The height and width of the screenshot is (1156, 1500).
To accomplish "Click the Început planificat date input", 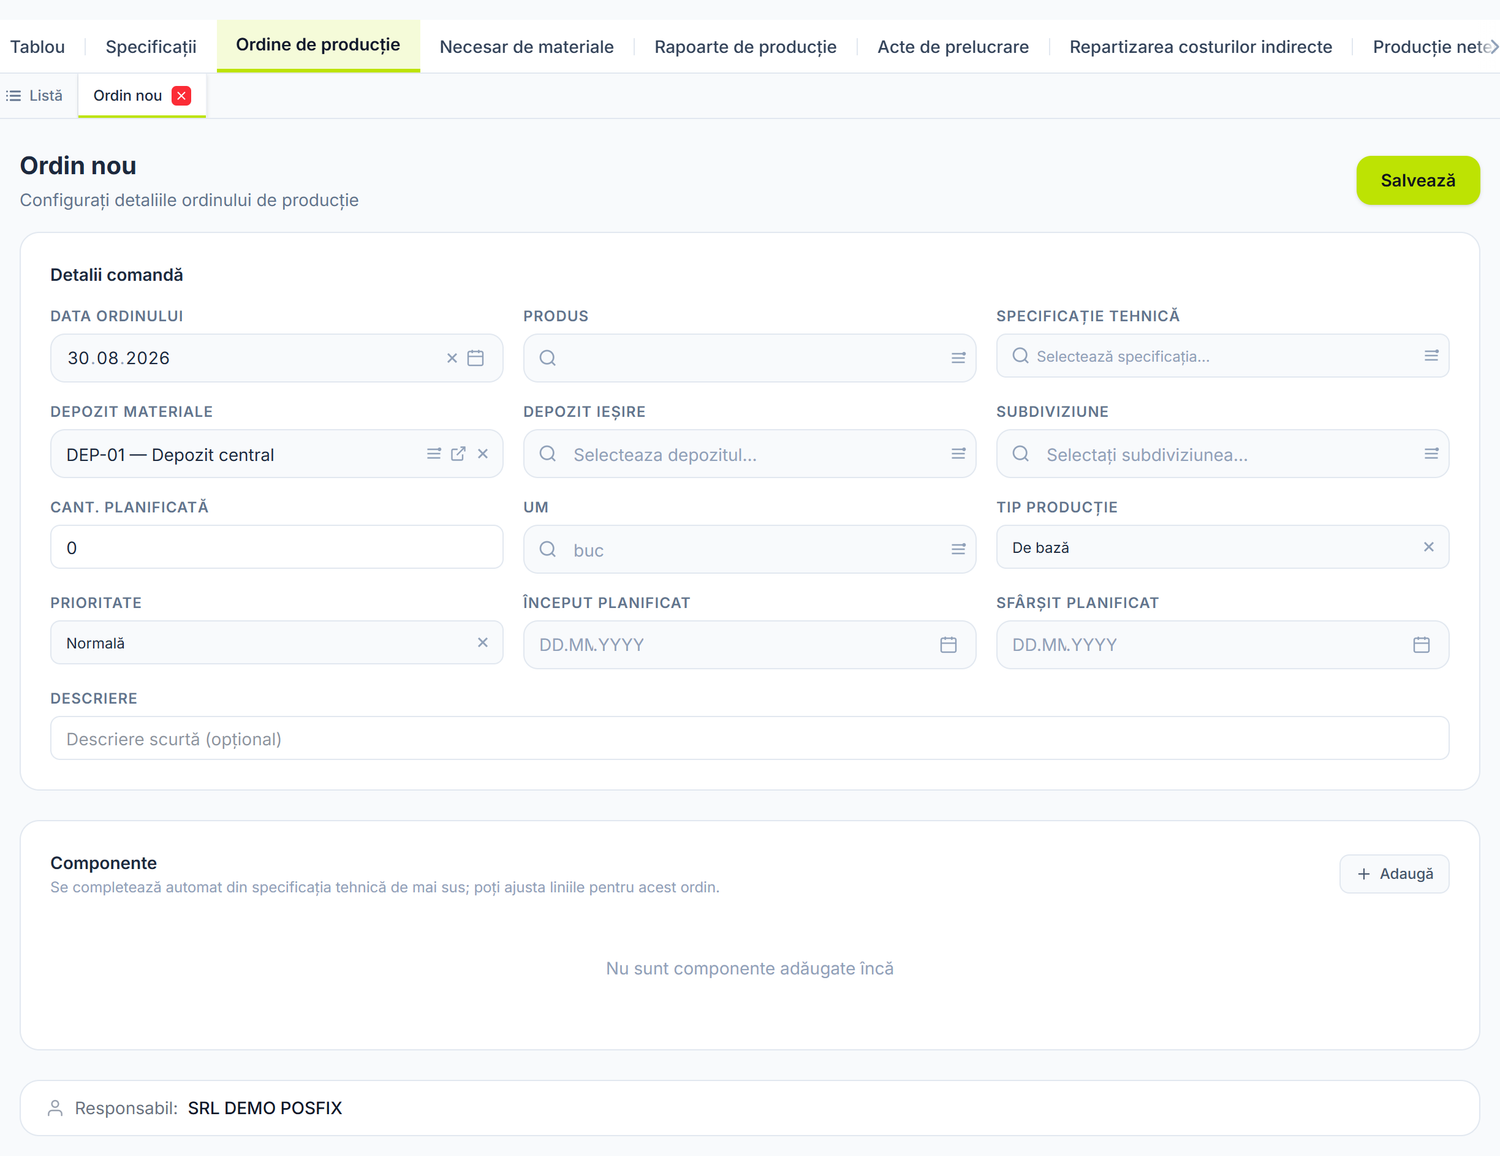I will (x=750, y=645).
